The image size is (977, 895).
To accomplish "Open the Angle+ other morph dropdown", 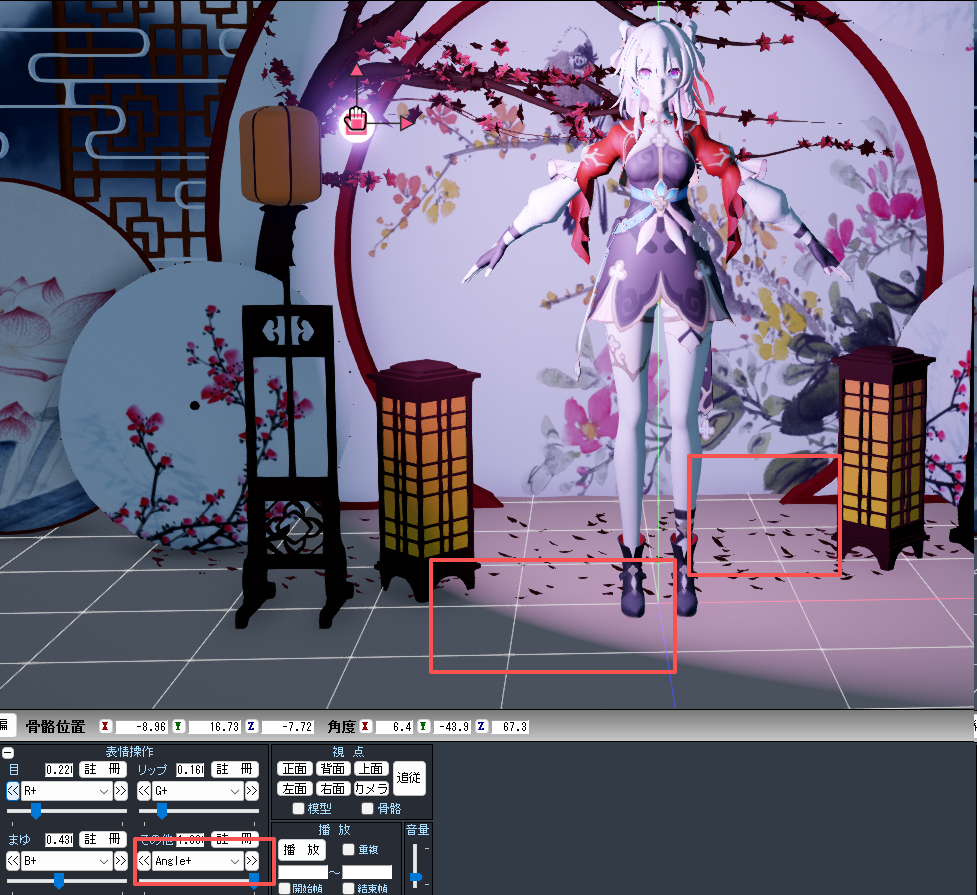I will (x=198, y=861).
